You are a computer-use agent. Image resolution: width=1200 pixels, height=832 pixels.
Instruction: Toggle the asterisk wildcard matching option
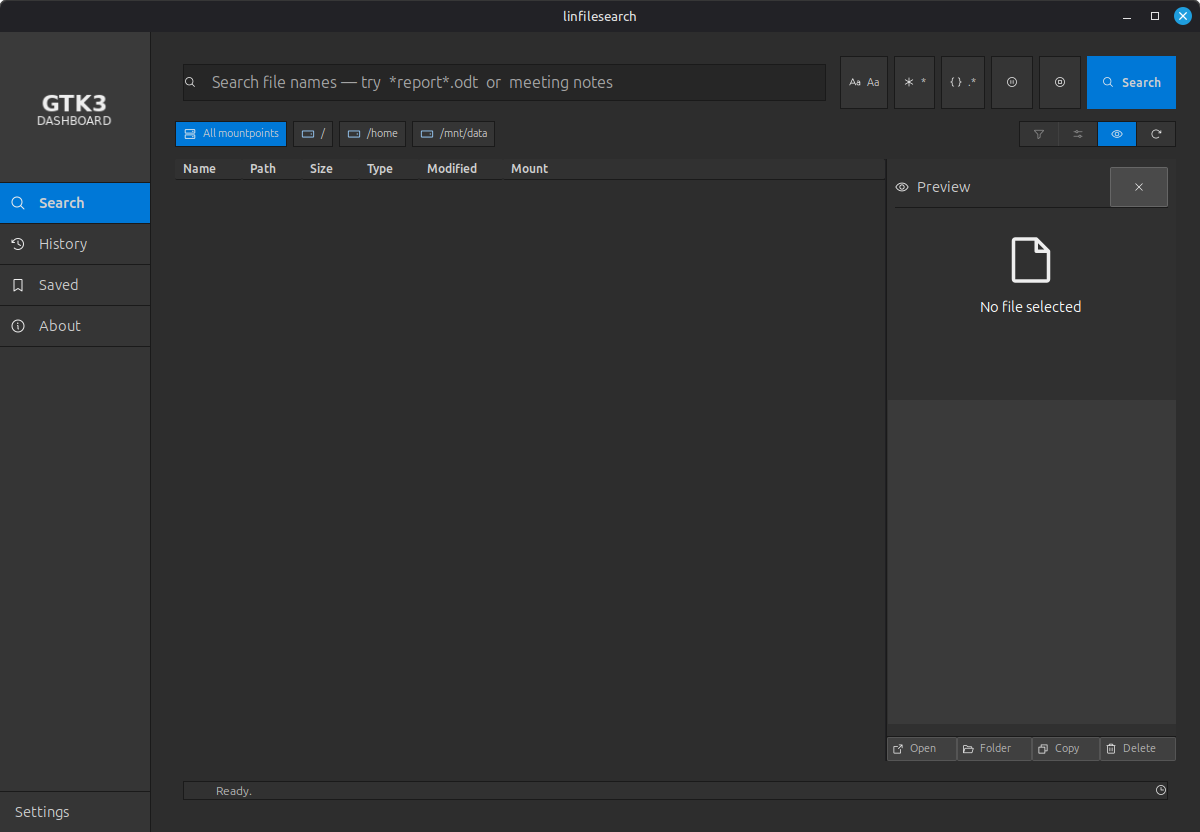click(x=915, y=82)
